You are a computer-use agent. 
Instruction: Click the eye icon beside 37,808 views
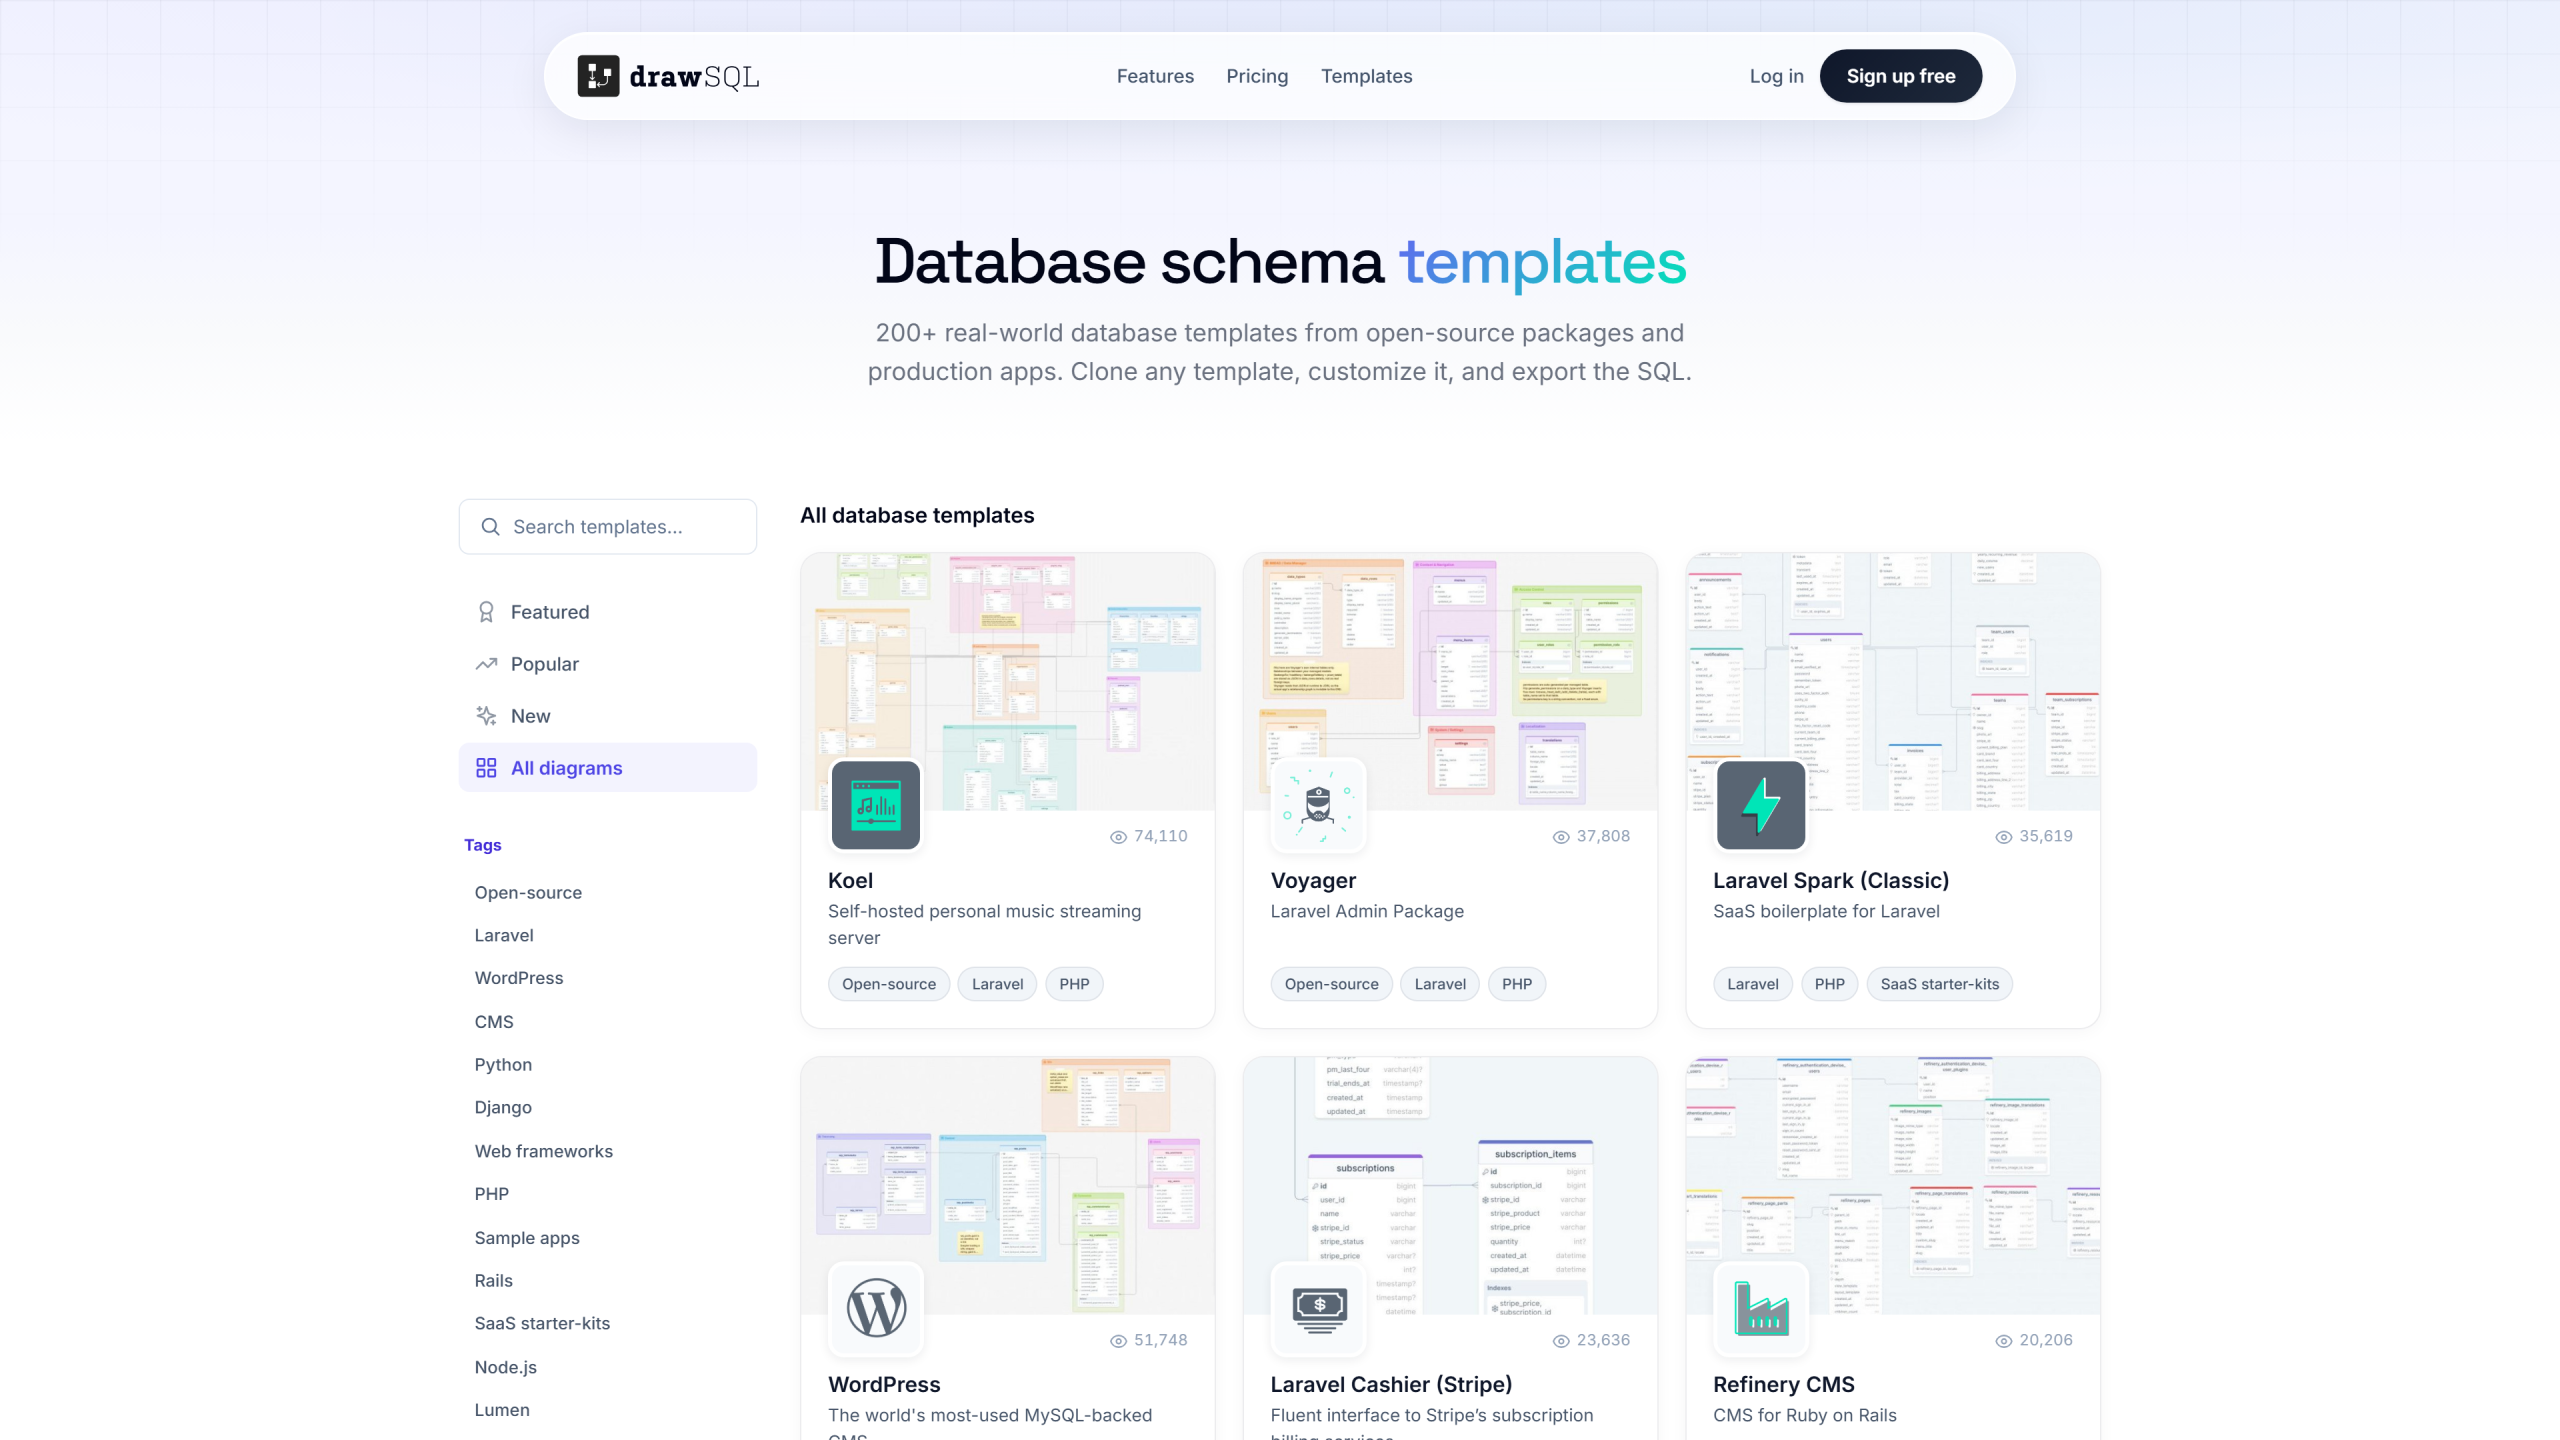(x=1561, y=837)
